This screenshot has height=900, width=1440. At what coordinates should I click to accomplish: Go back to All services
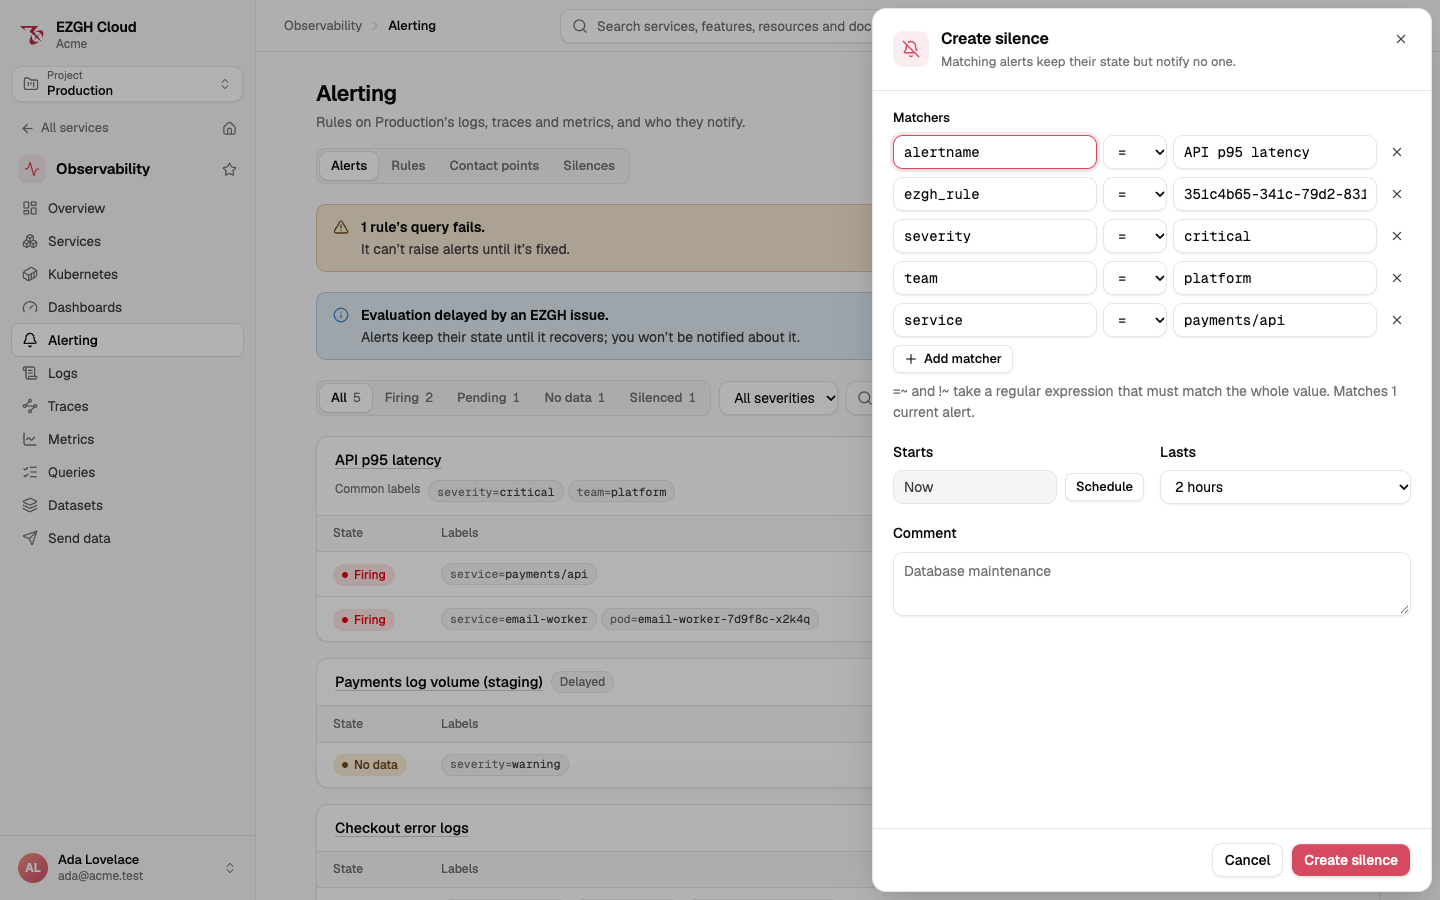point(65,128)
